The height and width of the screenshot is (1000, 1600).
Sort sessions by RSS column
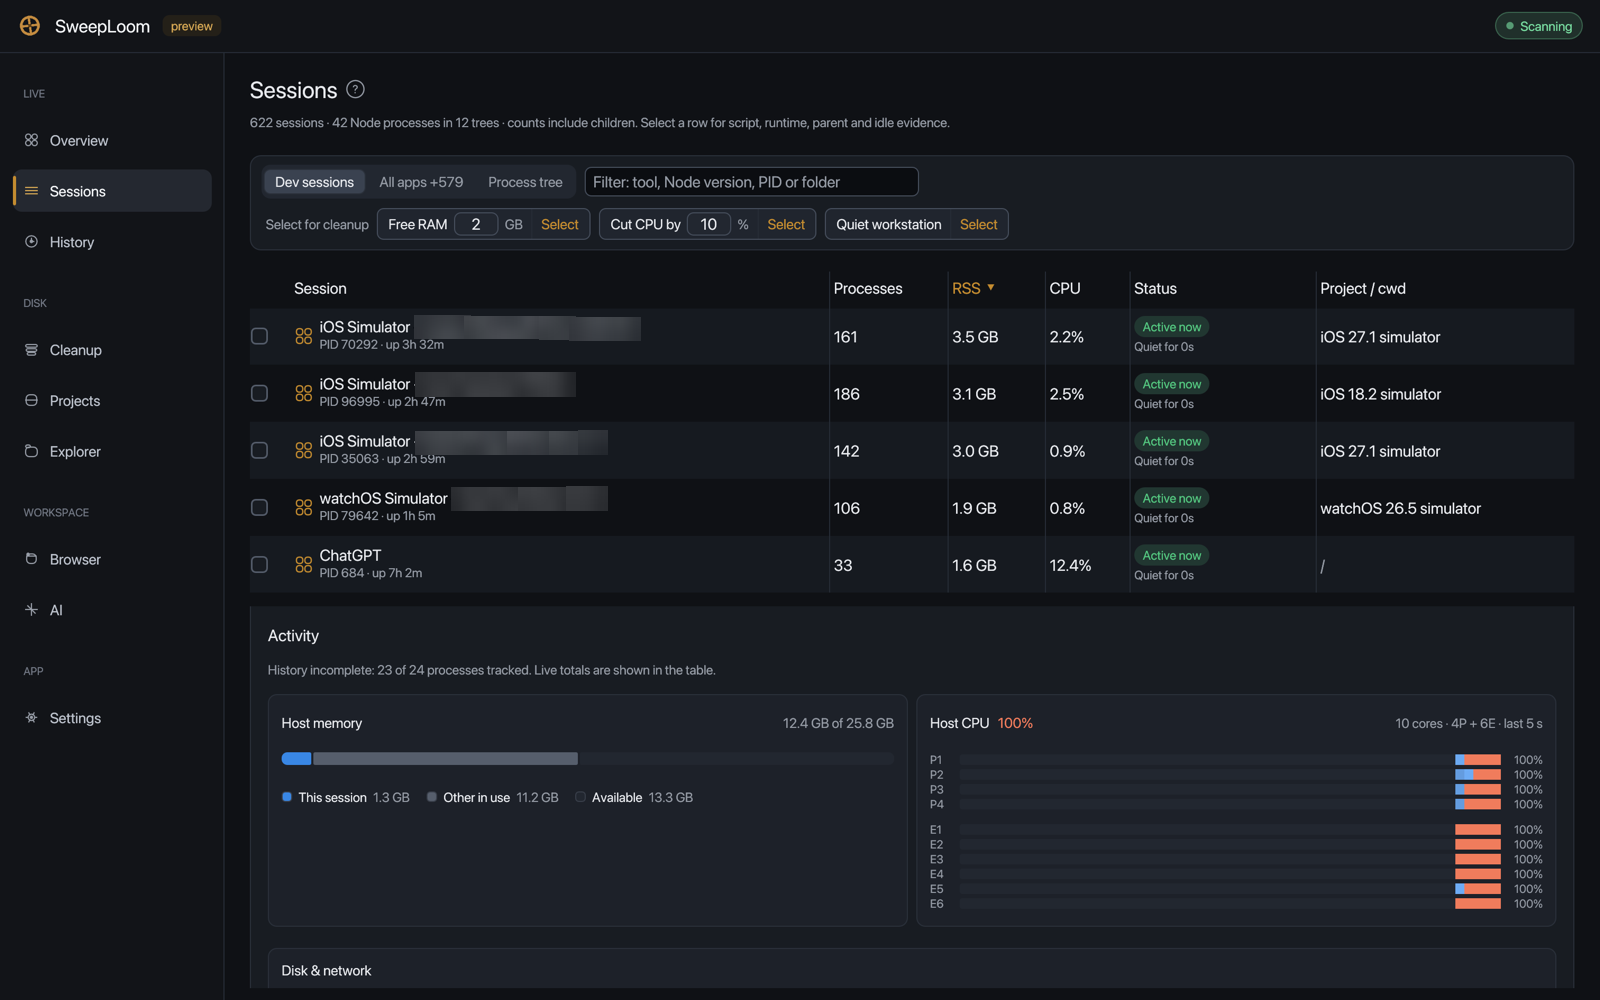point(973,288)
